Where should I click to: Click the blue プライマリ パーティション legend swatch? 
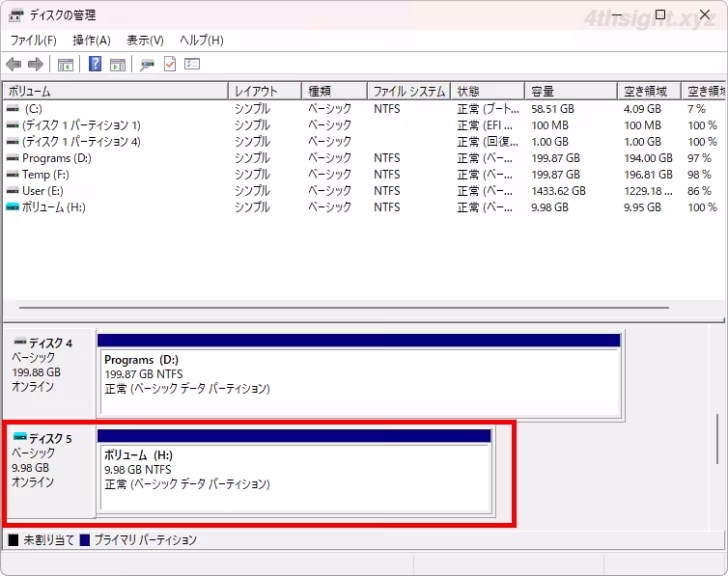[84, 540]
